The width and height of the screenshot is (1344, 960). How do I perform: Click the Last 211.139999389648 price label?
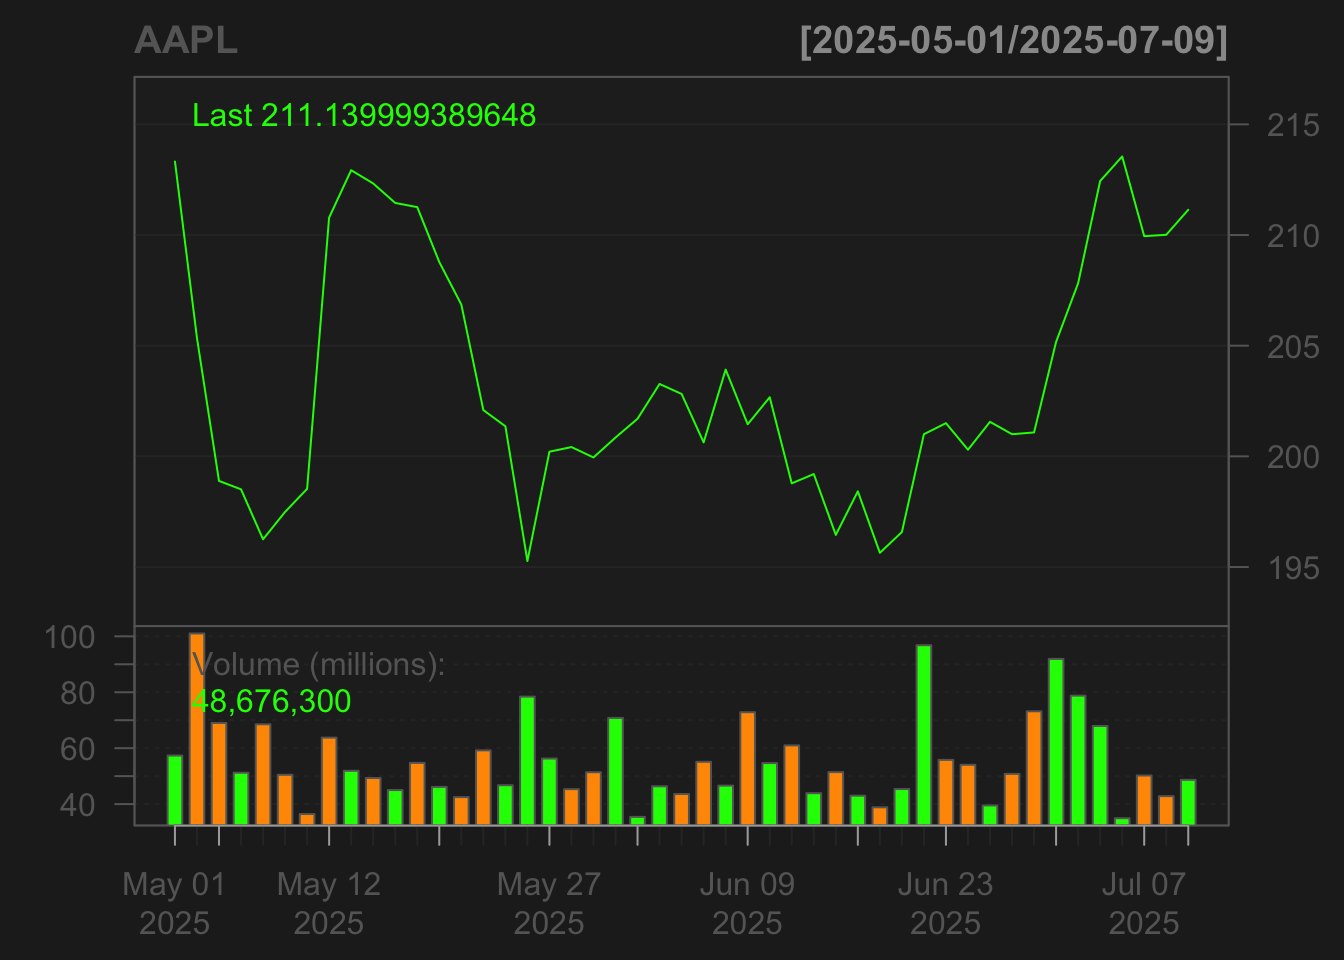tap(364, 116)
